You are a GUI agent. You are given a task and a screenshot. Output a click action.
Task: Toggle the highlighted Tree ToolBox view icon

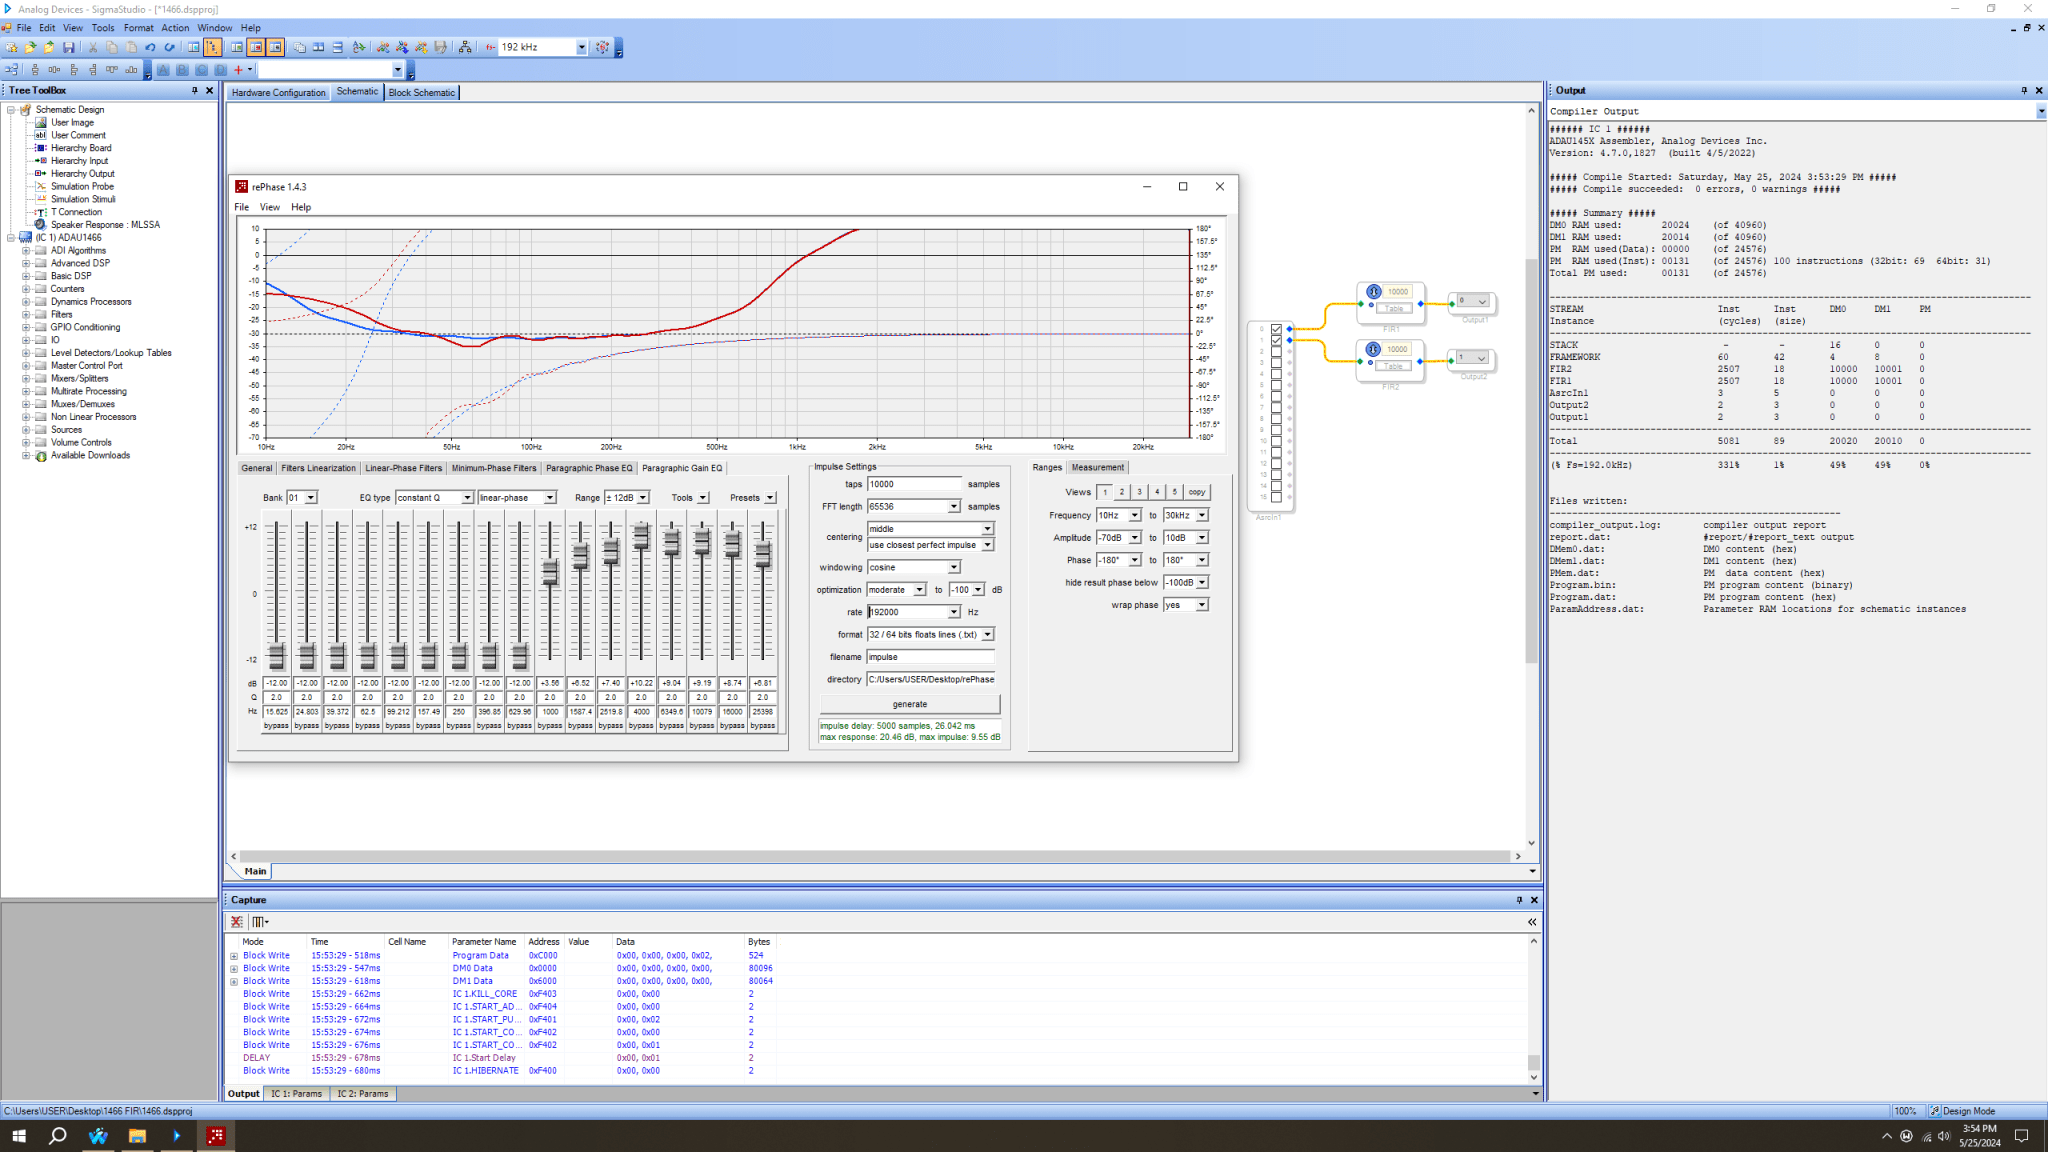coord(212,47)
